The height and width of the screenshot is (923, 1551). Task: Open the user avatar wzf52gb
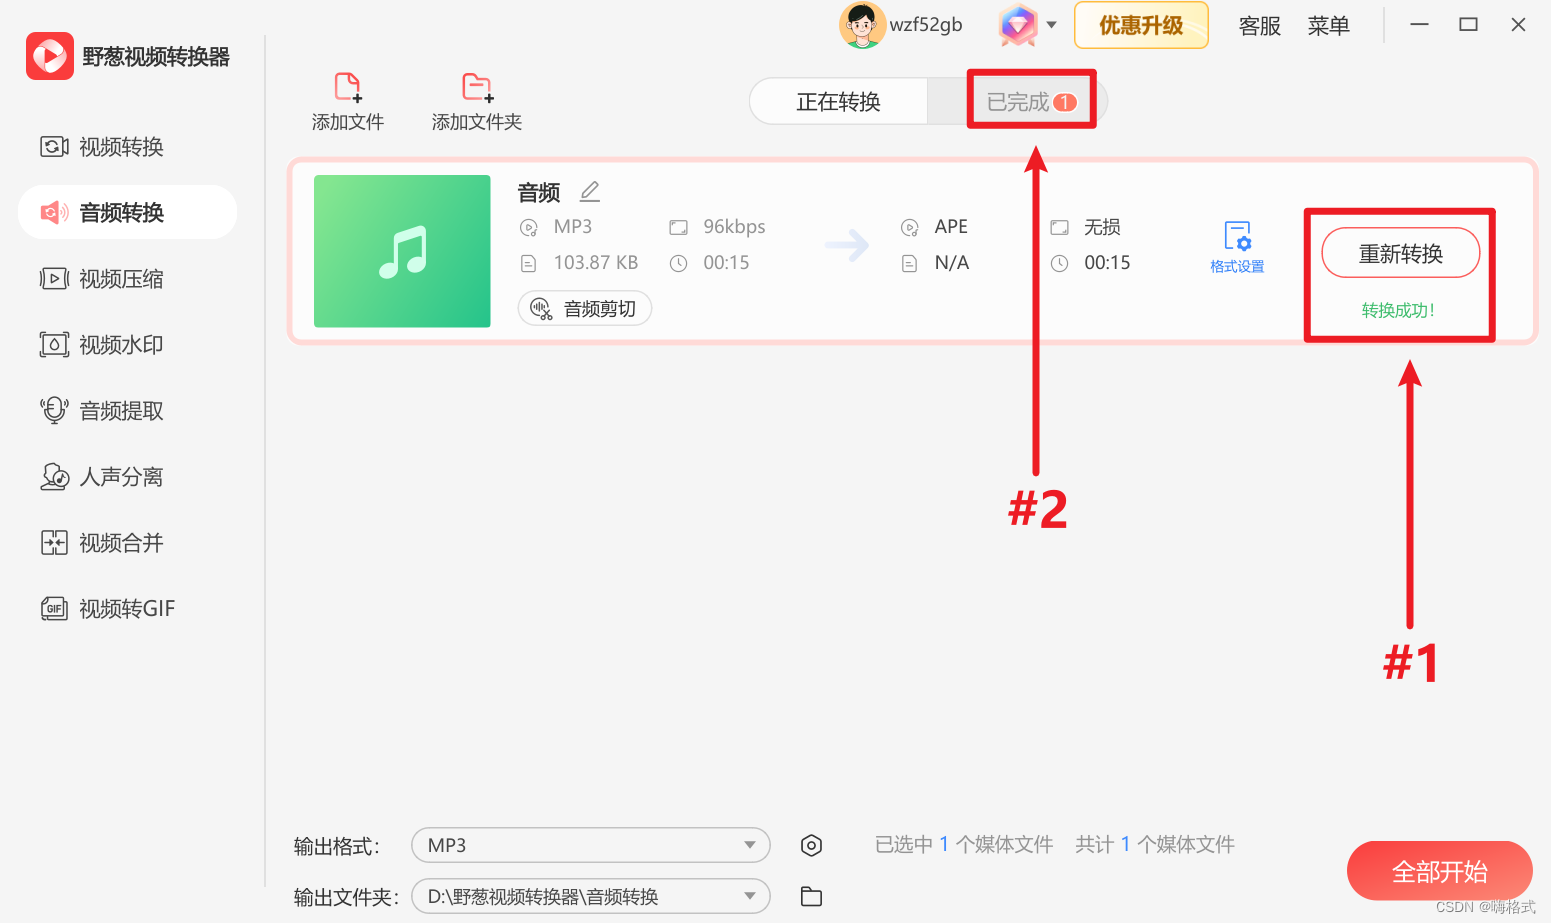pyautogui.click(x=862, y=25)
